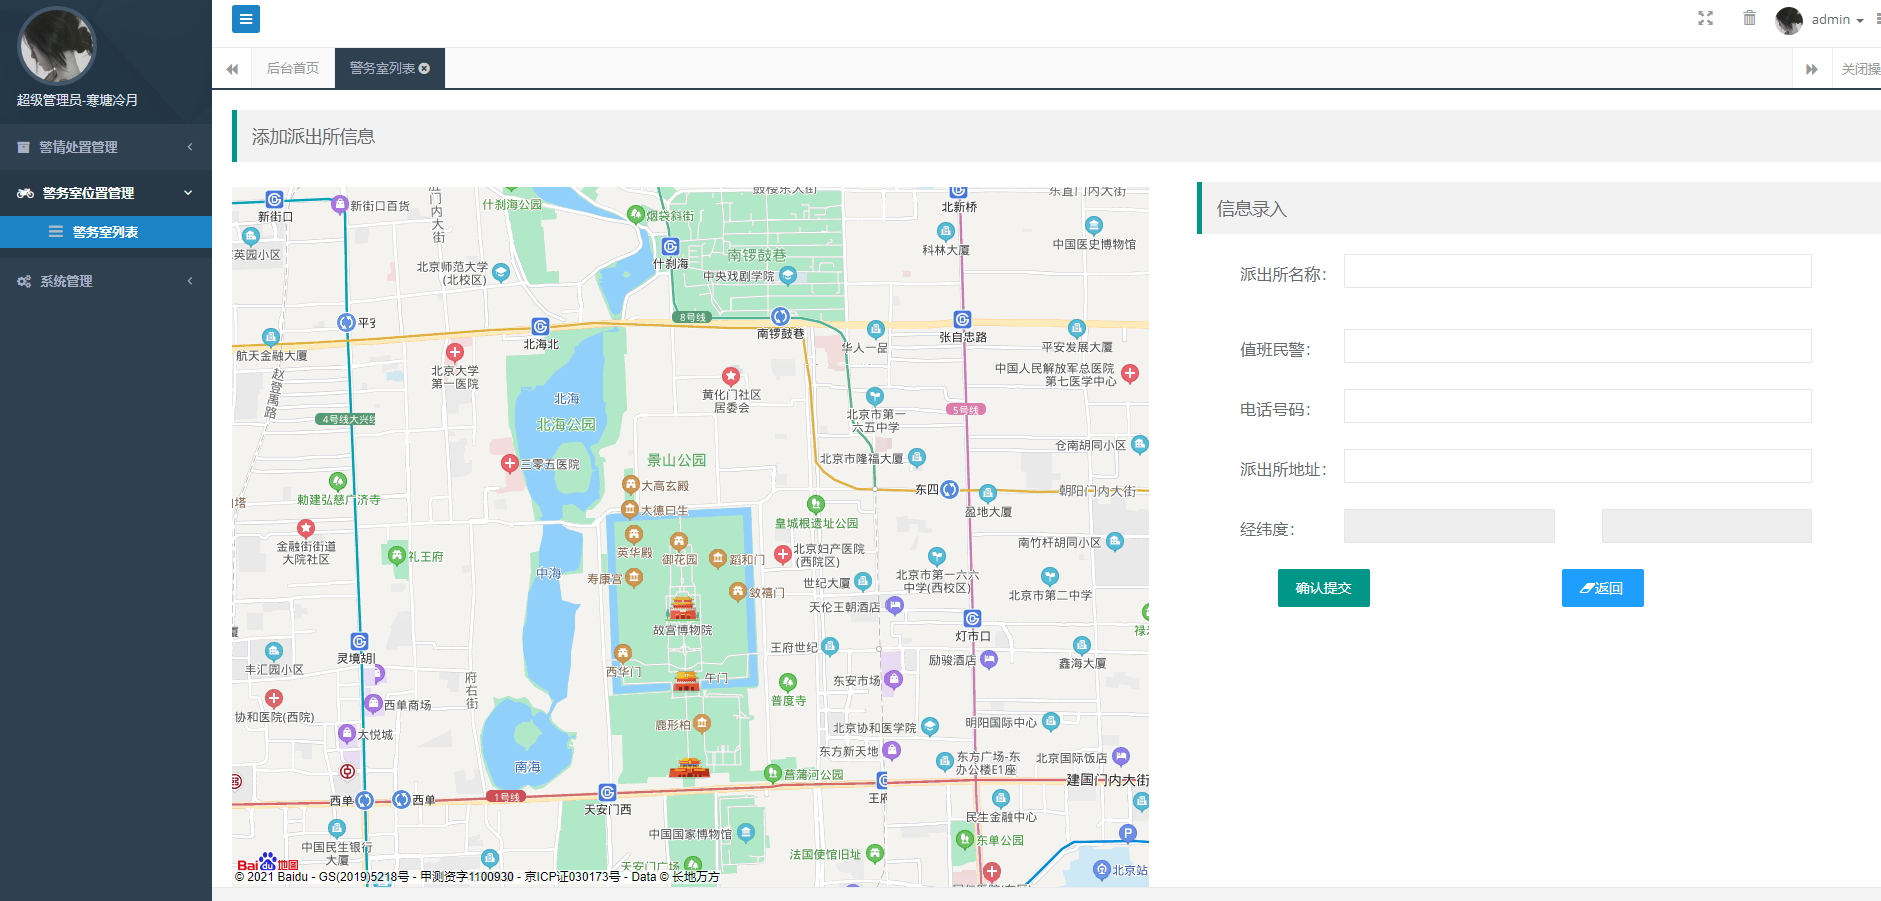Click the second 经纬度 latitude field
The height and width of the screenshot is (901, 1881).
(1706, 526)
